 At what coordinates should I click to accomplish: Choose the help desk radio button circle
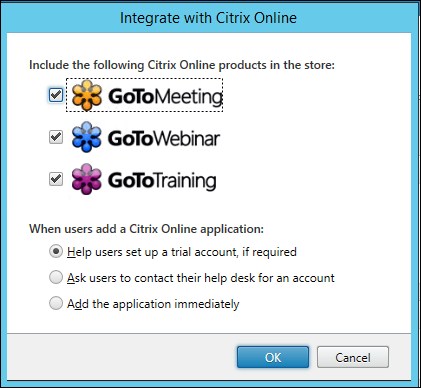click(x=56, y=277)
